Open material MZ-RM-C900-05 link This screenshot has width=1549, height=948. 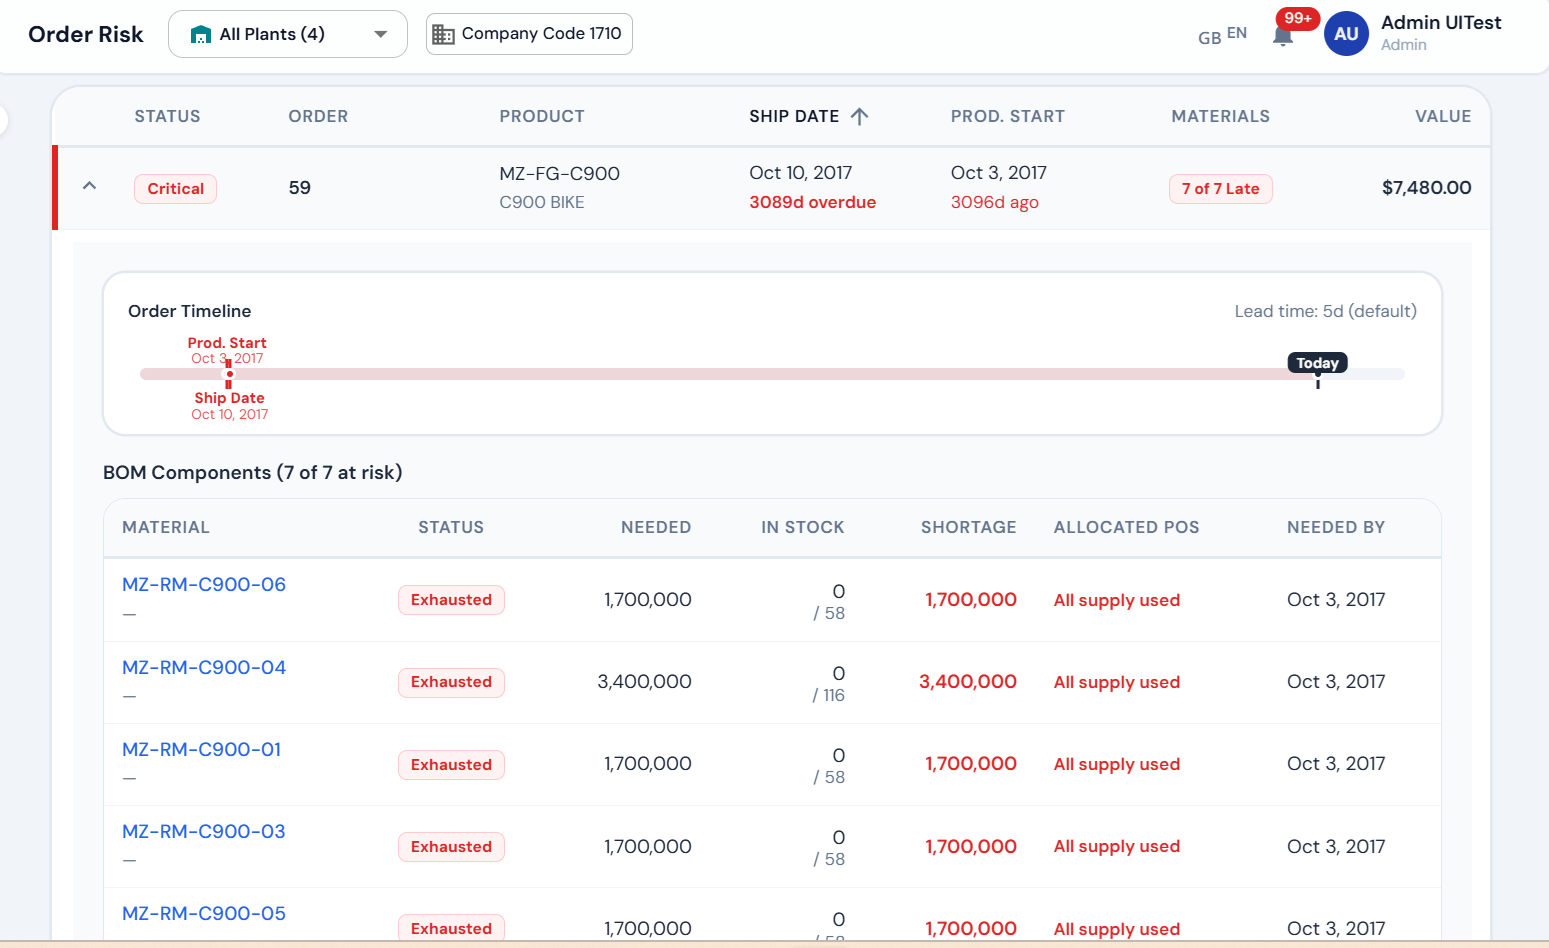pyautogui.click(x=204, y=913)
